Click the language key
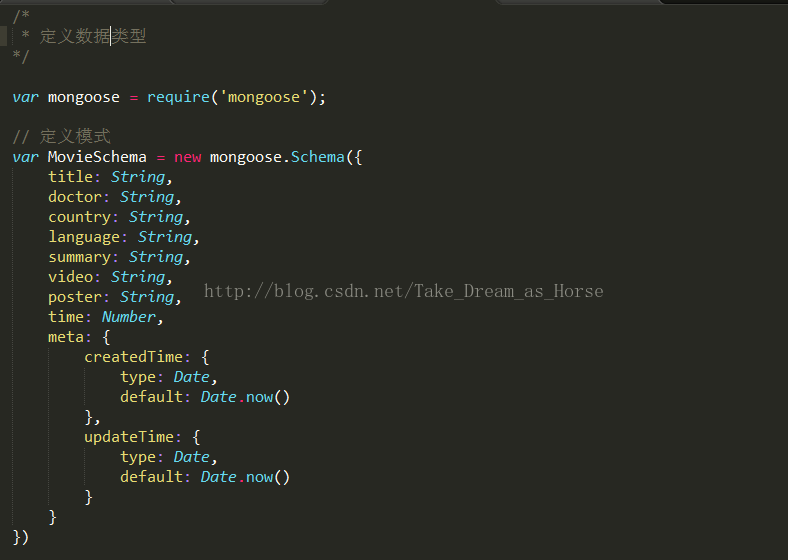The width and height of the screenshot is (788, 560). tap(84, 237)
